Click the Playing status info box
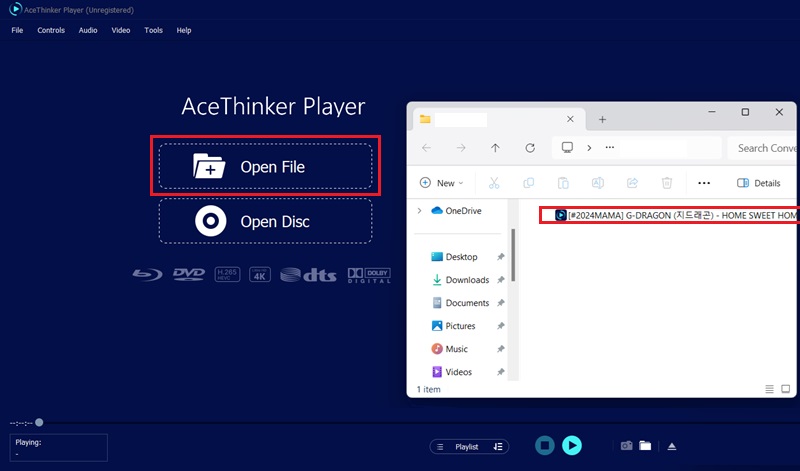 (59, 448)
